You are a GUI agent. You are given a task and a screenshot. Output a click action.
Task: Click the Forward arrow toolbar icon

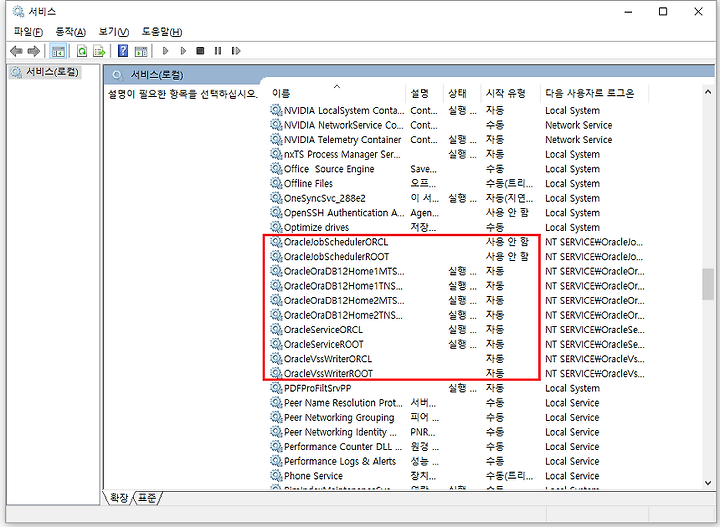point(34,51)
